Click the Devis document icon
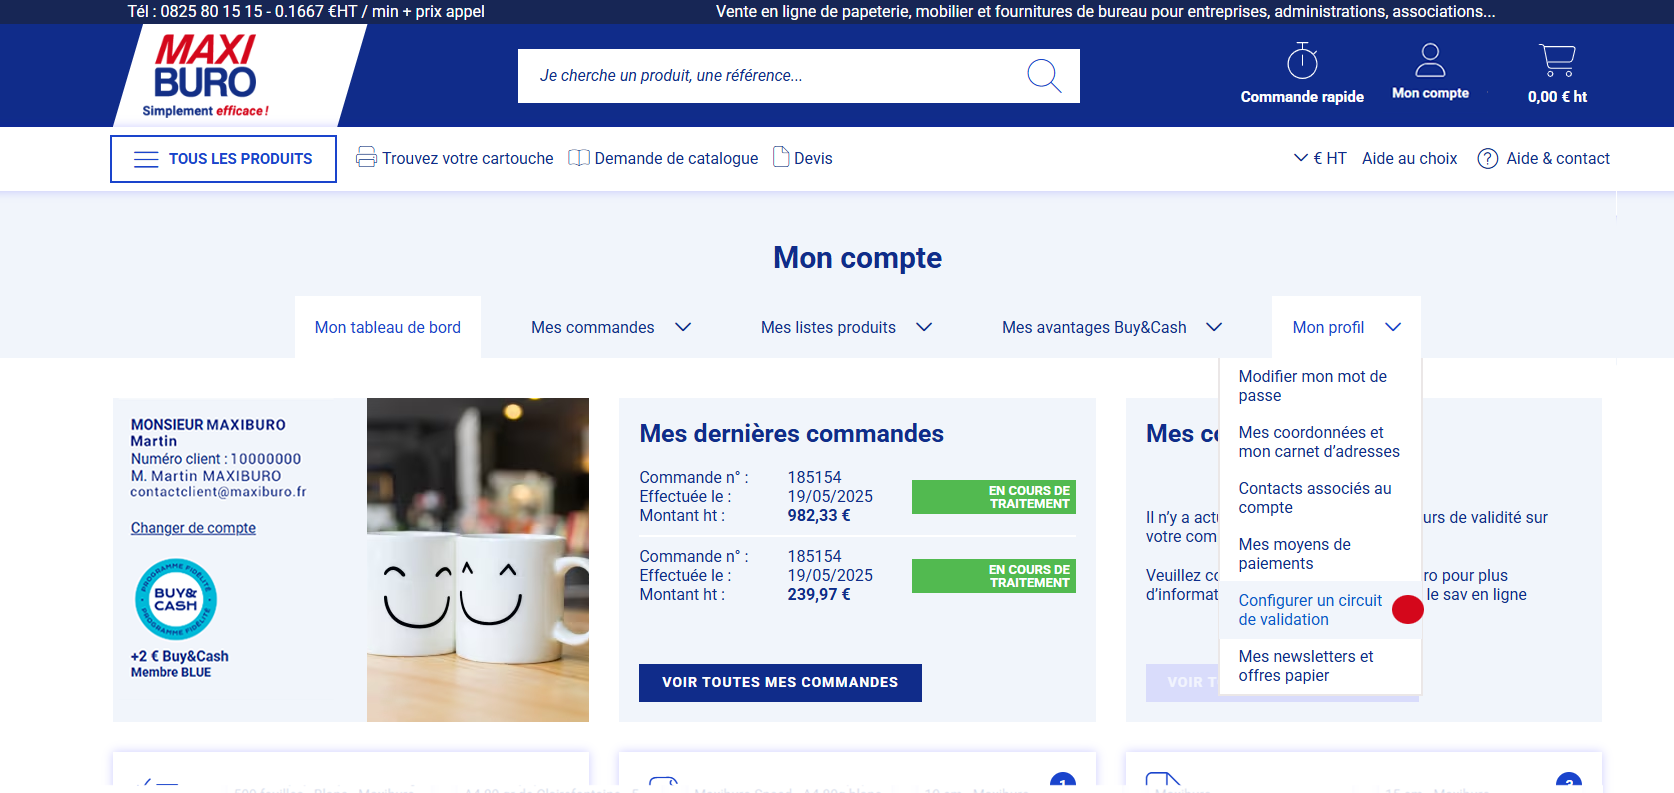Screen dimensions: 1674x793 coord(781,157)
